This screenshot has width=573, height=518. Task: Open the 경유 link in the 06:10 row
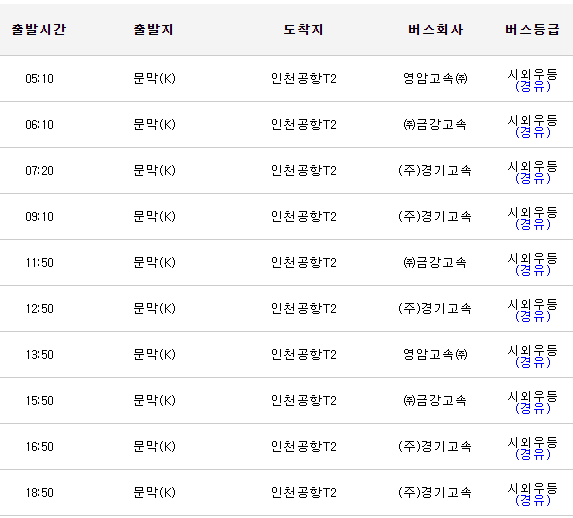[x=532, y=133]
